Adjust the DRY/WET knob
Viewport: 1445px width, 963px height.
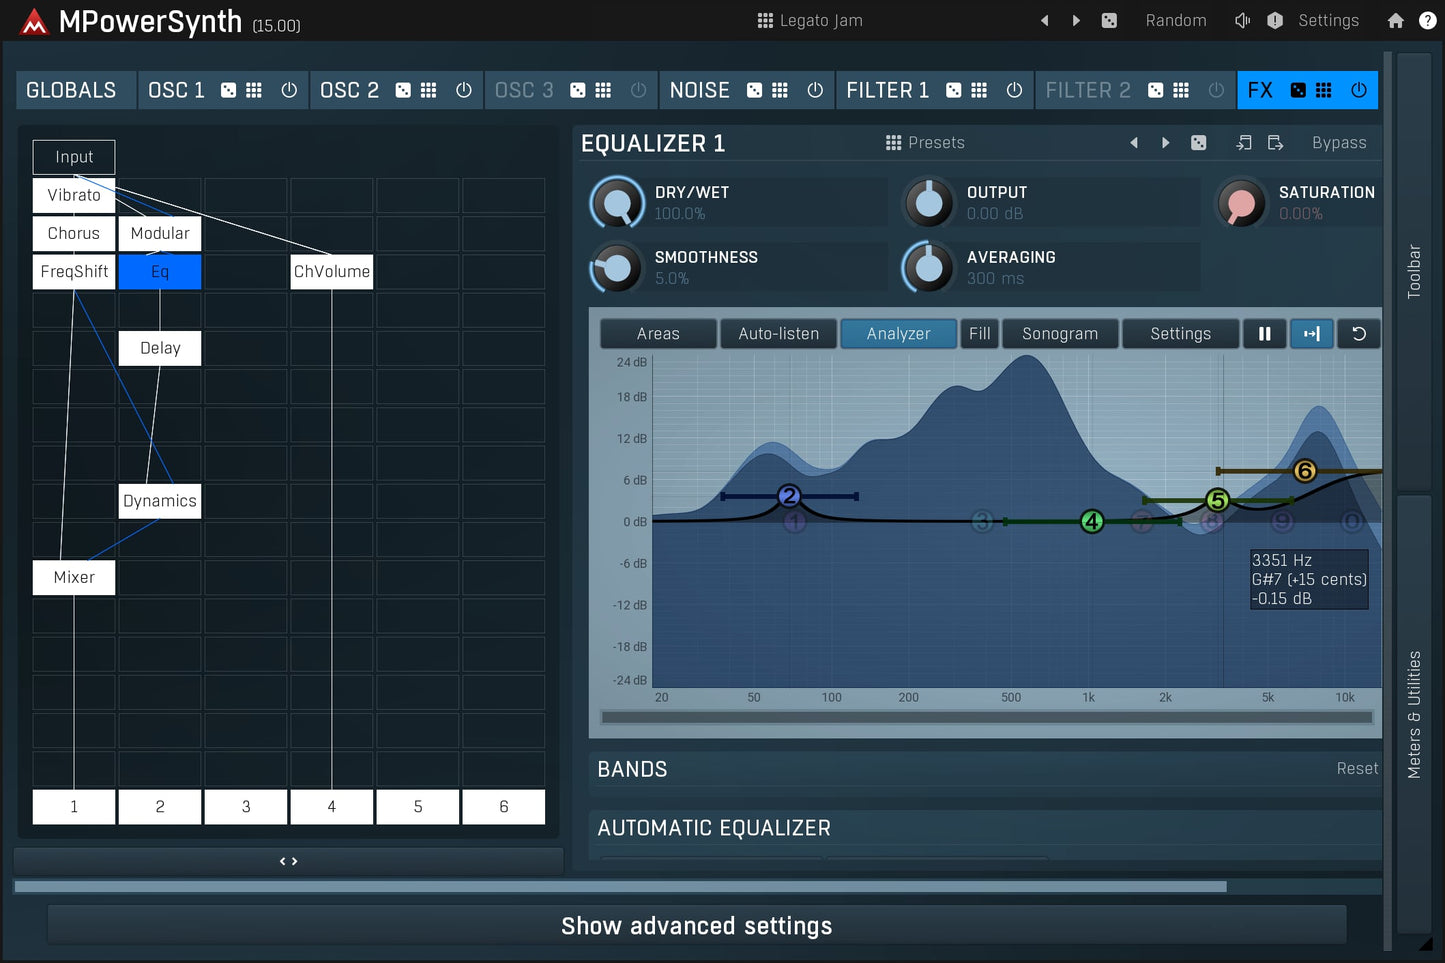click(x=617, y=202)
